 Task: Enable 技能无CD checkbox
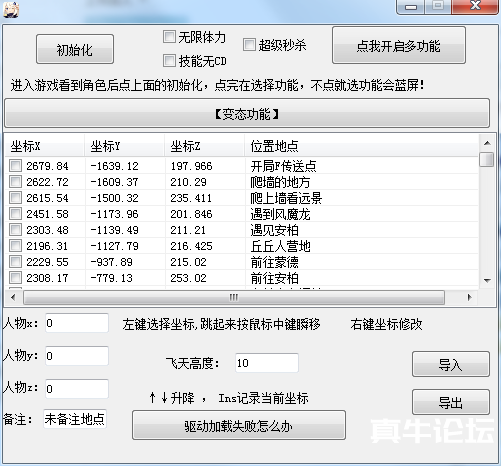[169, 61]
